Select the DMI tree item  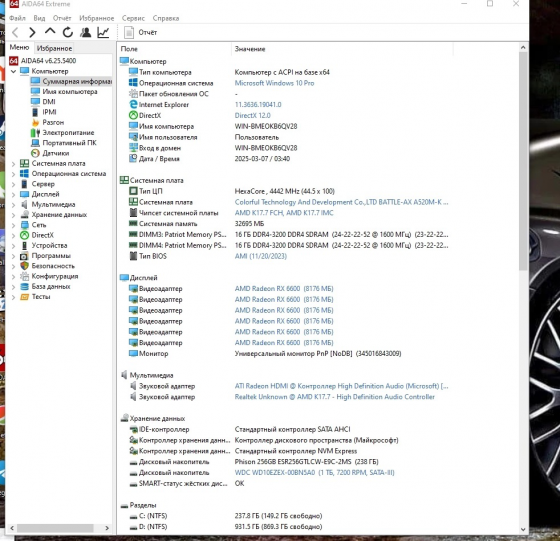coord(49,102)
